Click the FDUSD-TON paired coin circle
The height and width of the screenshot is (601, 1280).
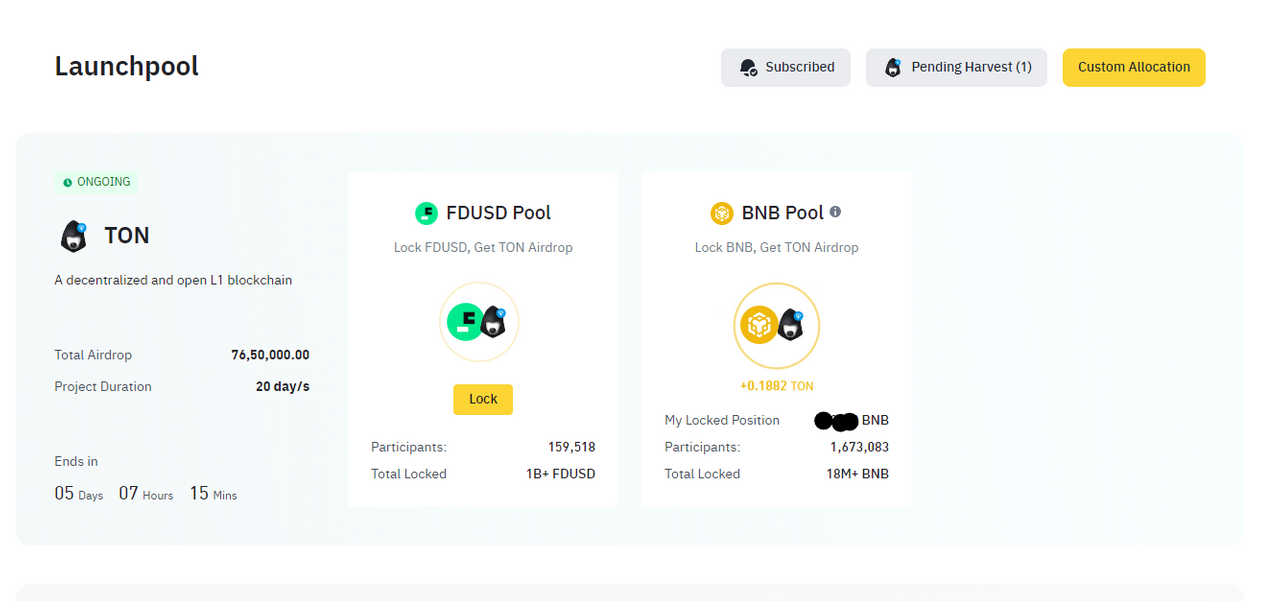pyautogui.click(x=479, y=322)
